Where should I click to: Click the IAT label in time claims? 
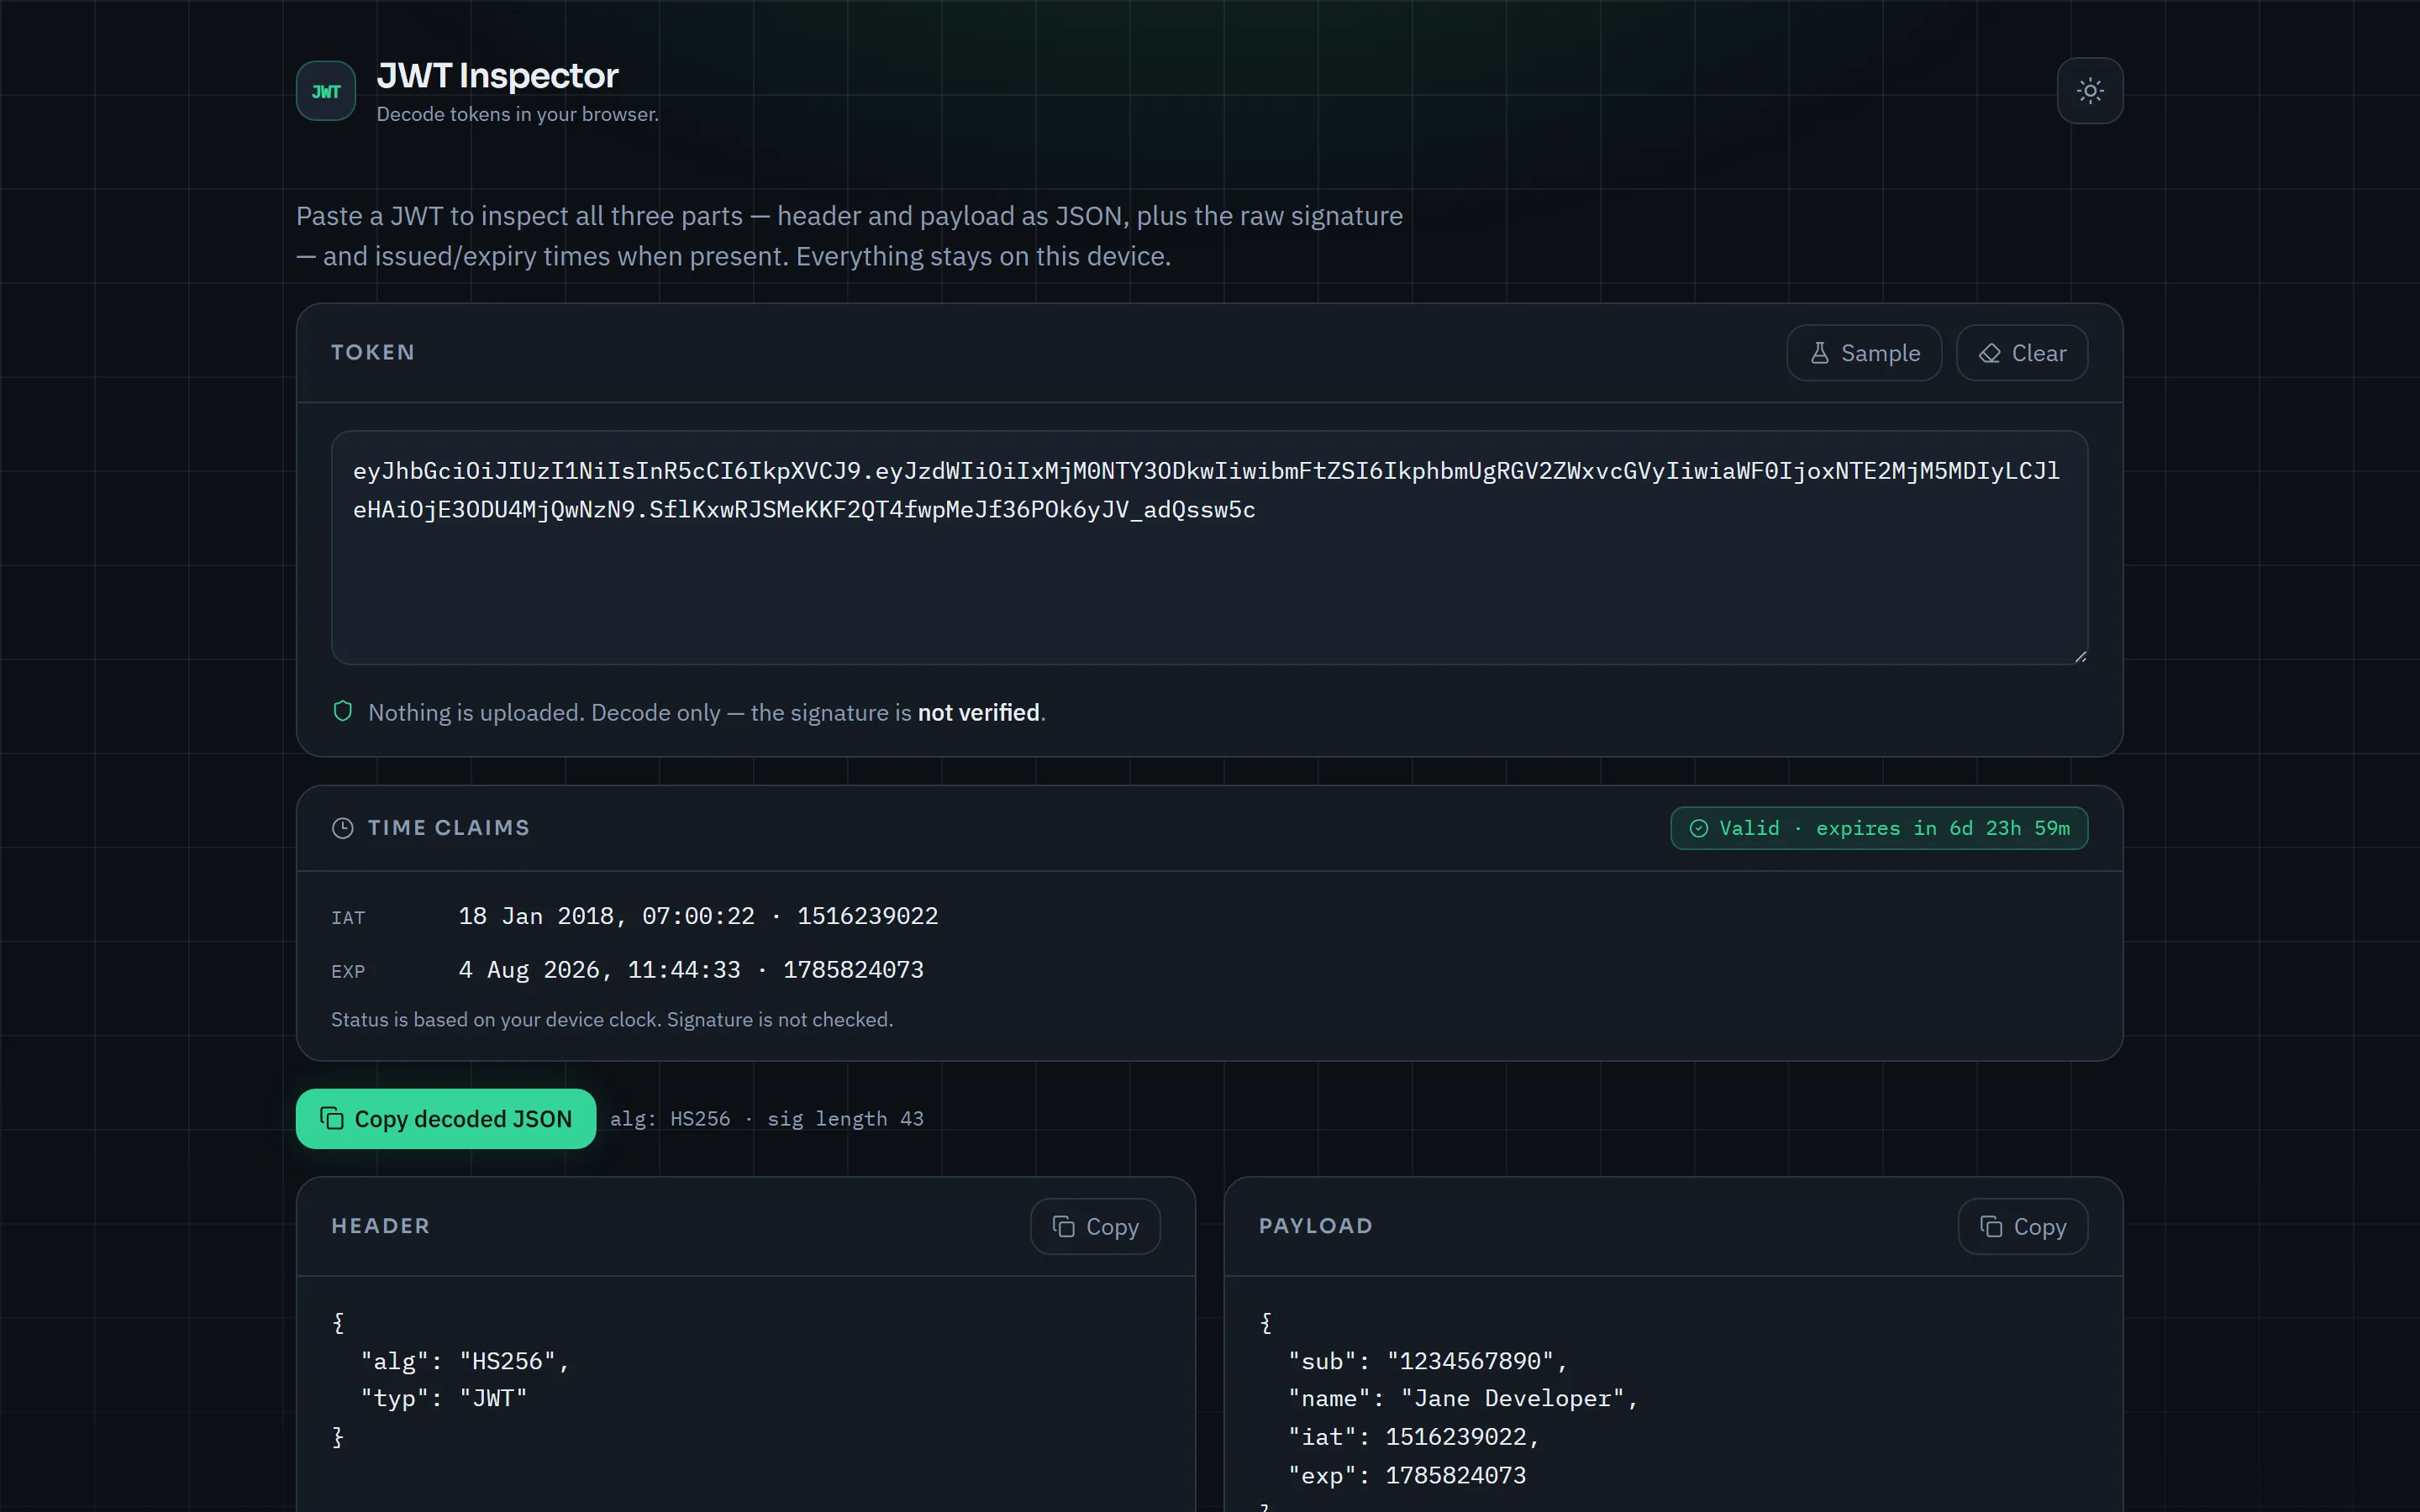pyautogui.click(x=348, y=918)
